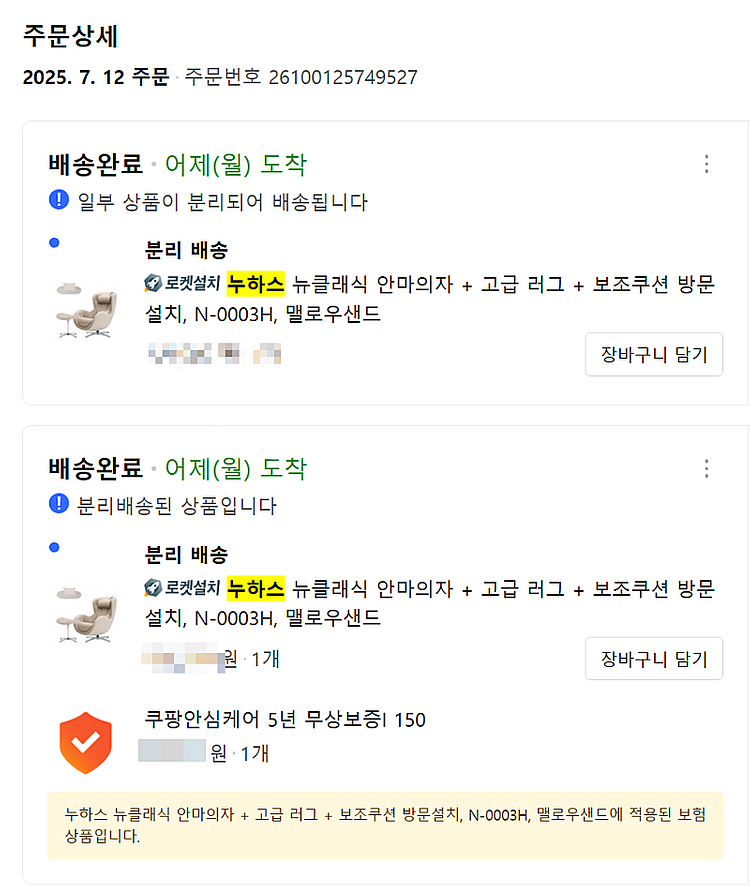Open 쿠팡안심케어 5년 무상보증 item
The image size is (750, 887).
pyautogui.click(x=285, y=720)
